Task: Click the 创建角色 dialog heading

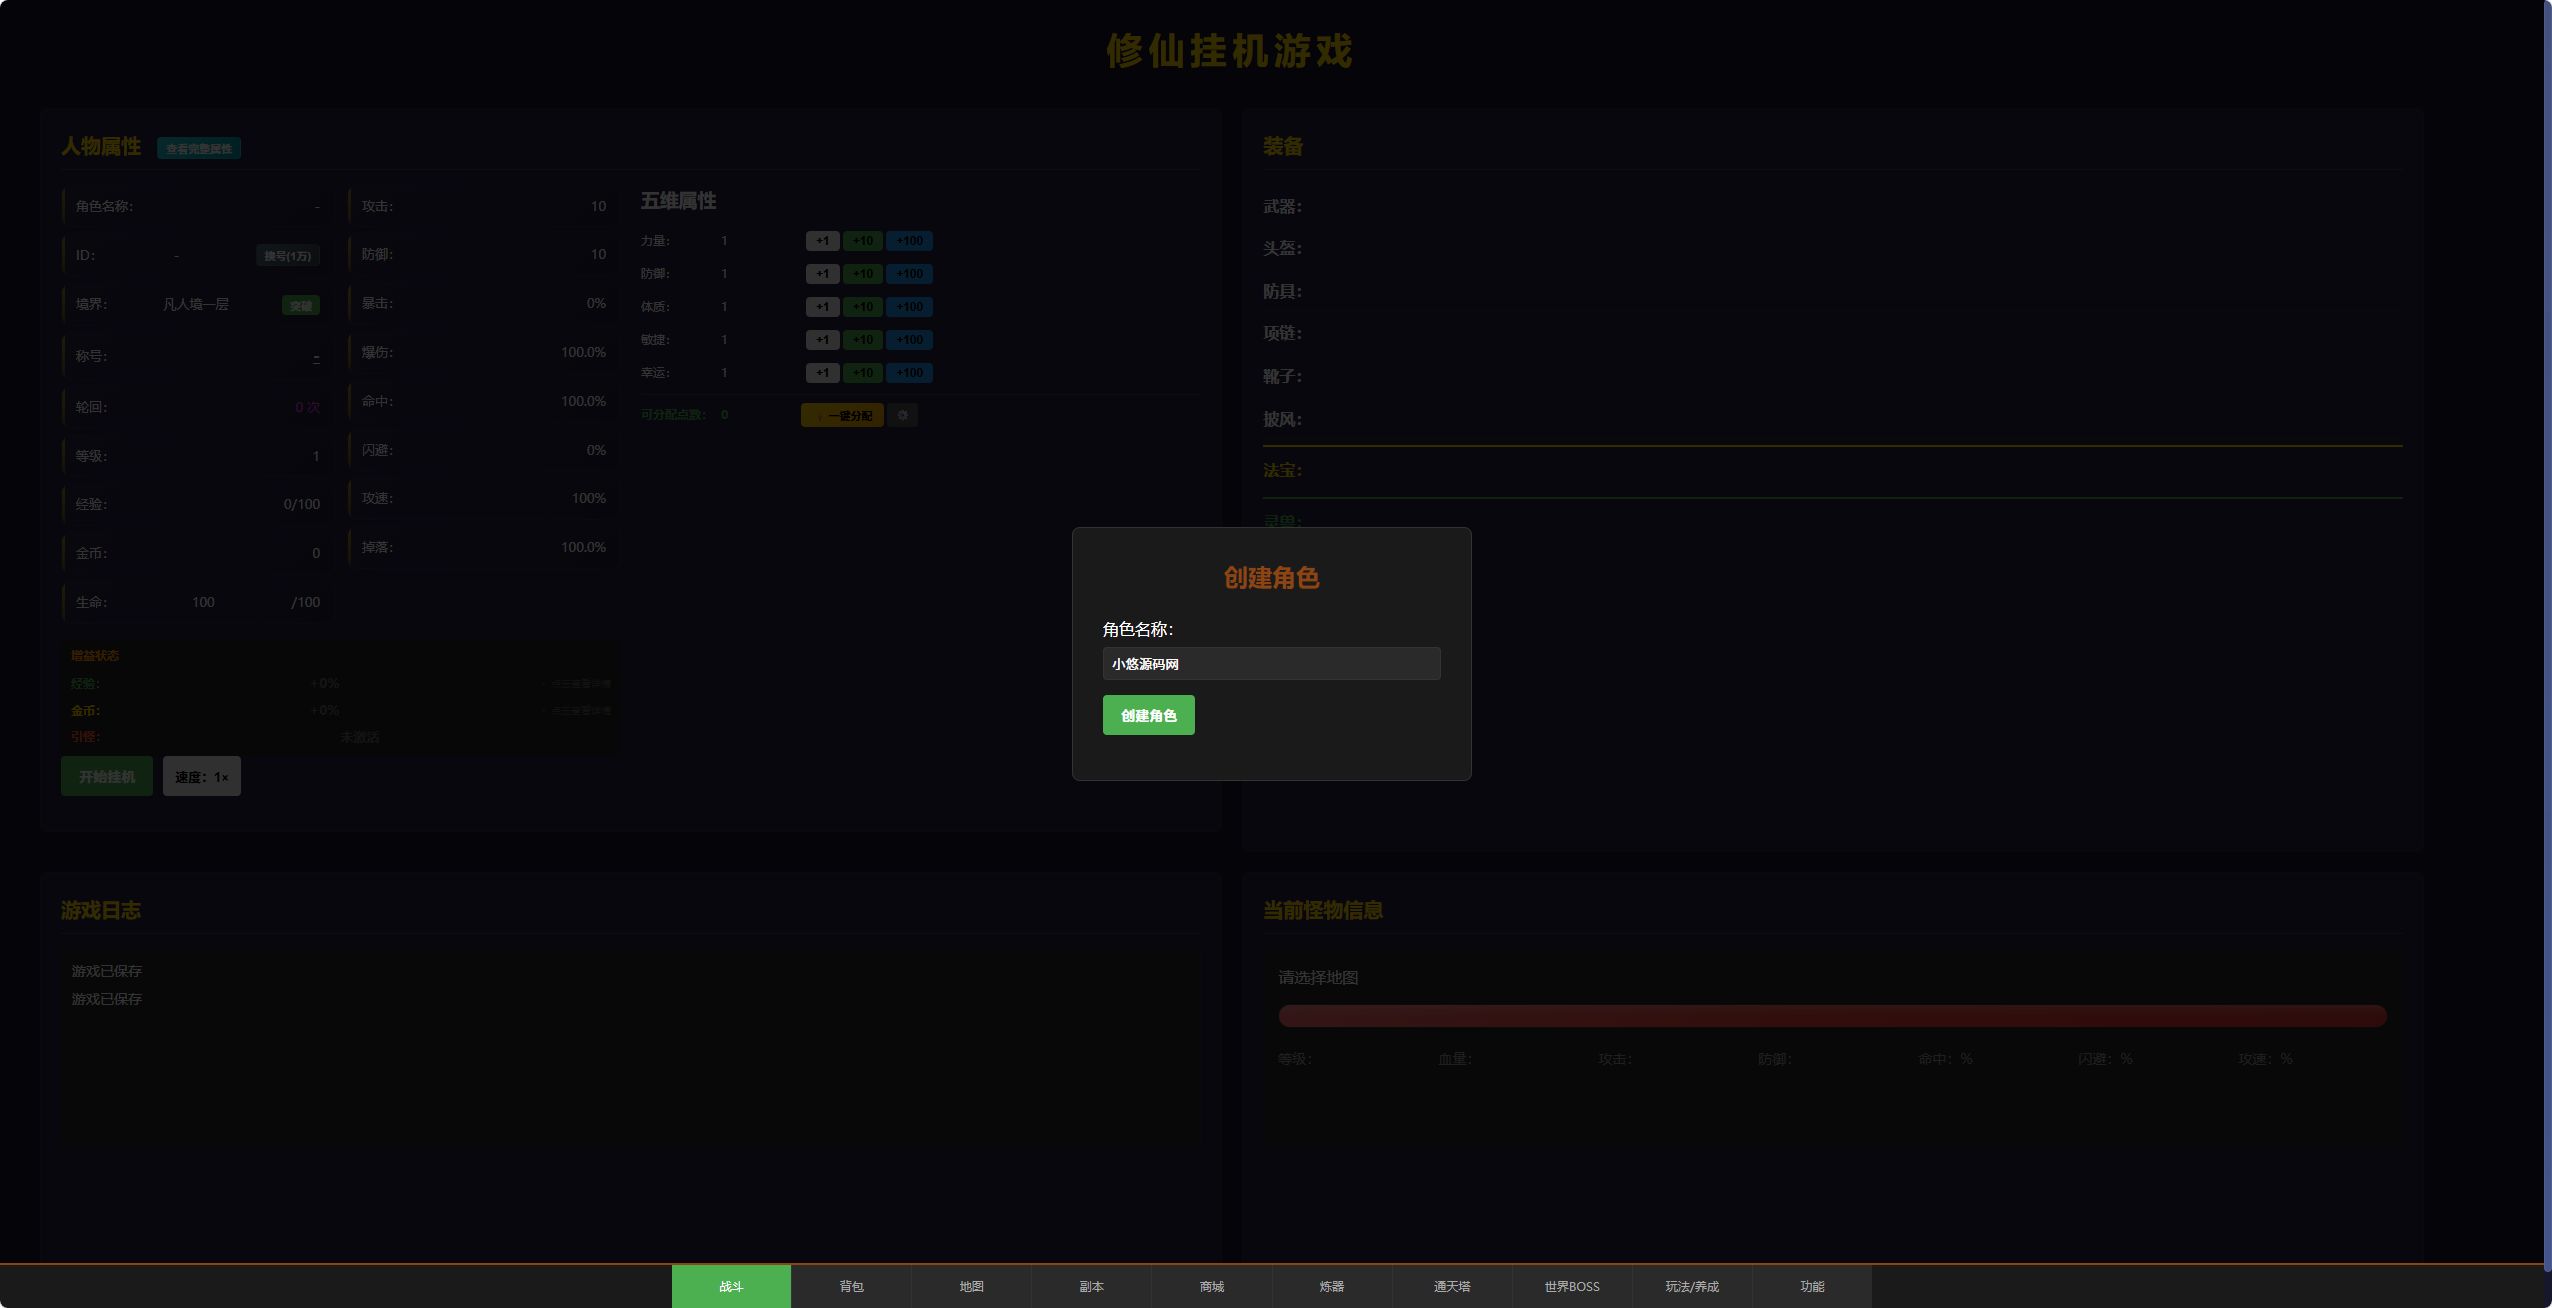Action: (1271, 578)
